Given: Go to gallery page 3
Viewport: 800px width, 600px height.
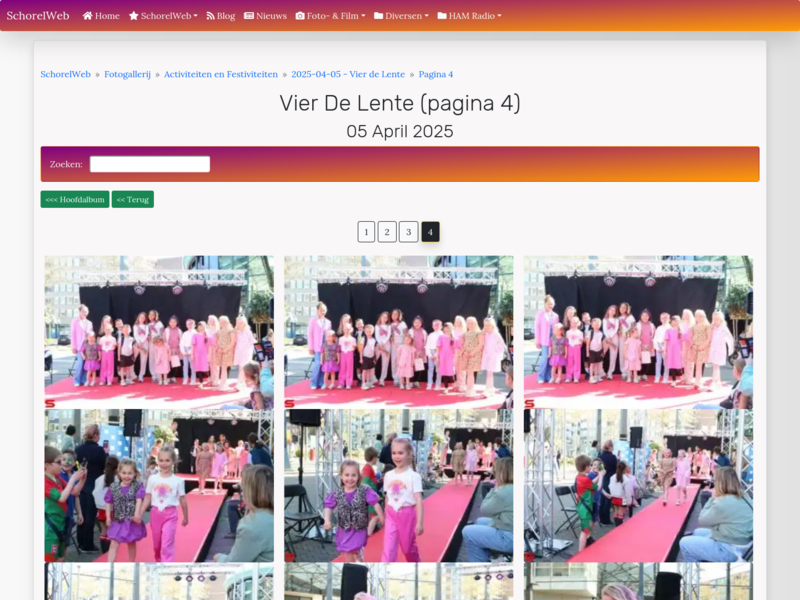Looking at the screenshot, I should [x=409, y=232].
